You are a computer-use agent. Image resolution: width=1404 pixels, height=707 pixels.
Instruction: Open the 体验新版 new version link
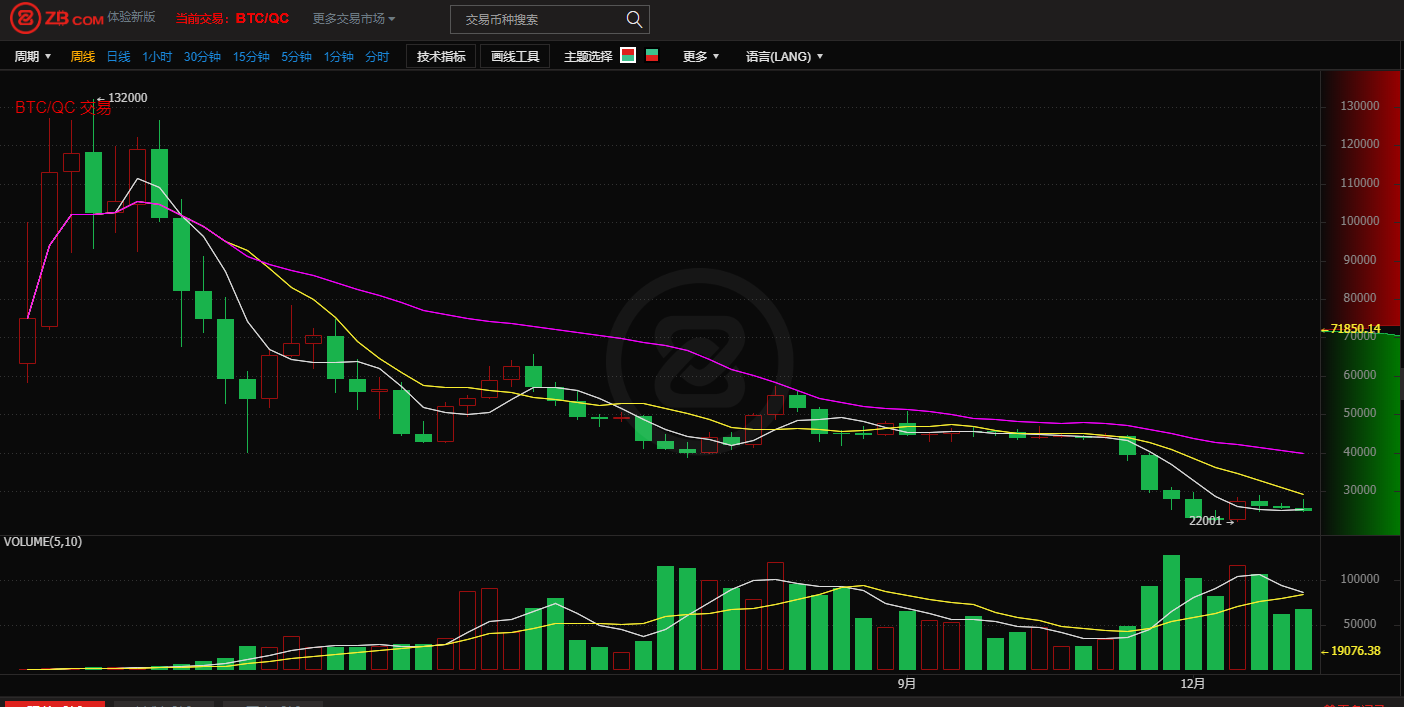(x=132, y=17)
